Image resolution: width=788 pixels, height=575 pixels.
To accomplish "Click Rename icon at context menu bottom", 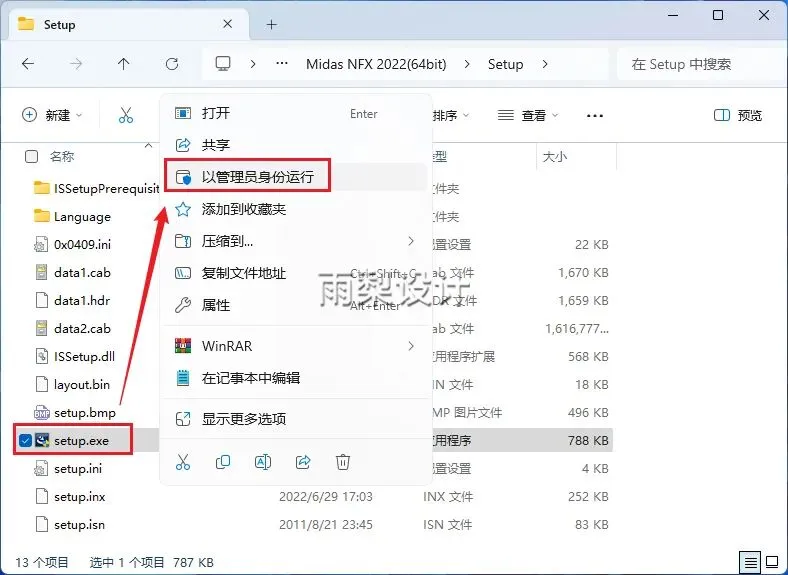I will point(263,461).
